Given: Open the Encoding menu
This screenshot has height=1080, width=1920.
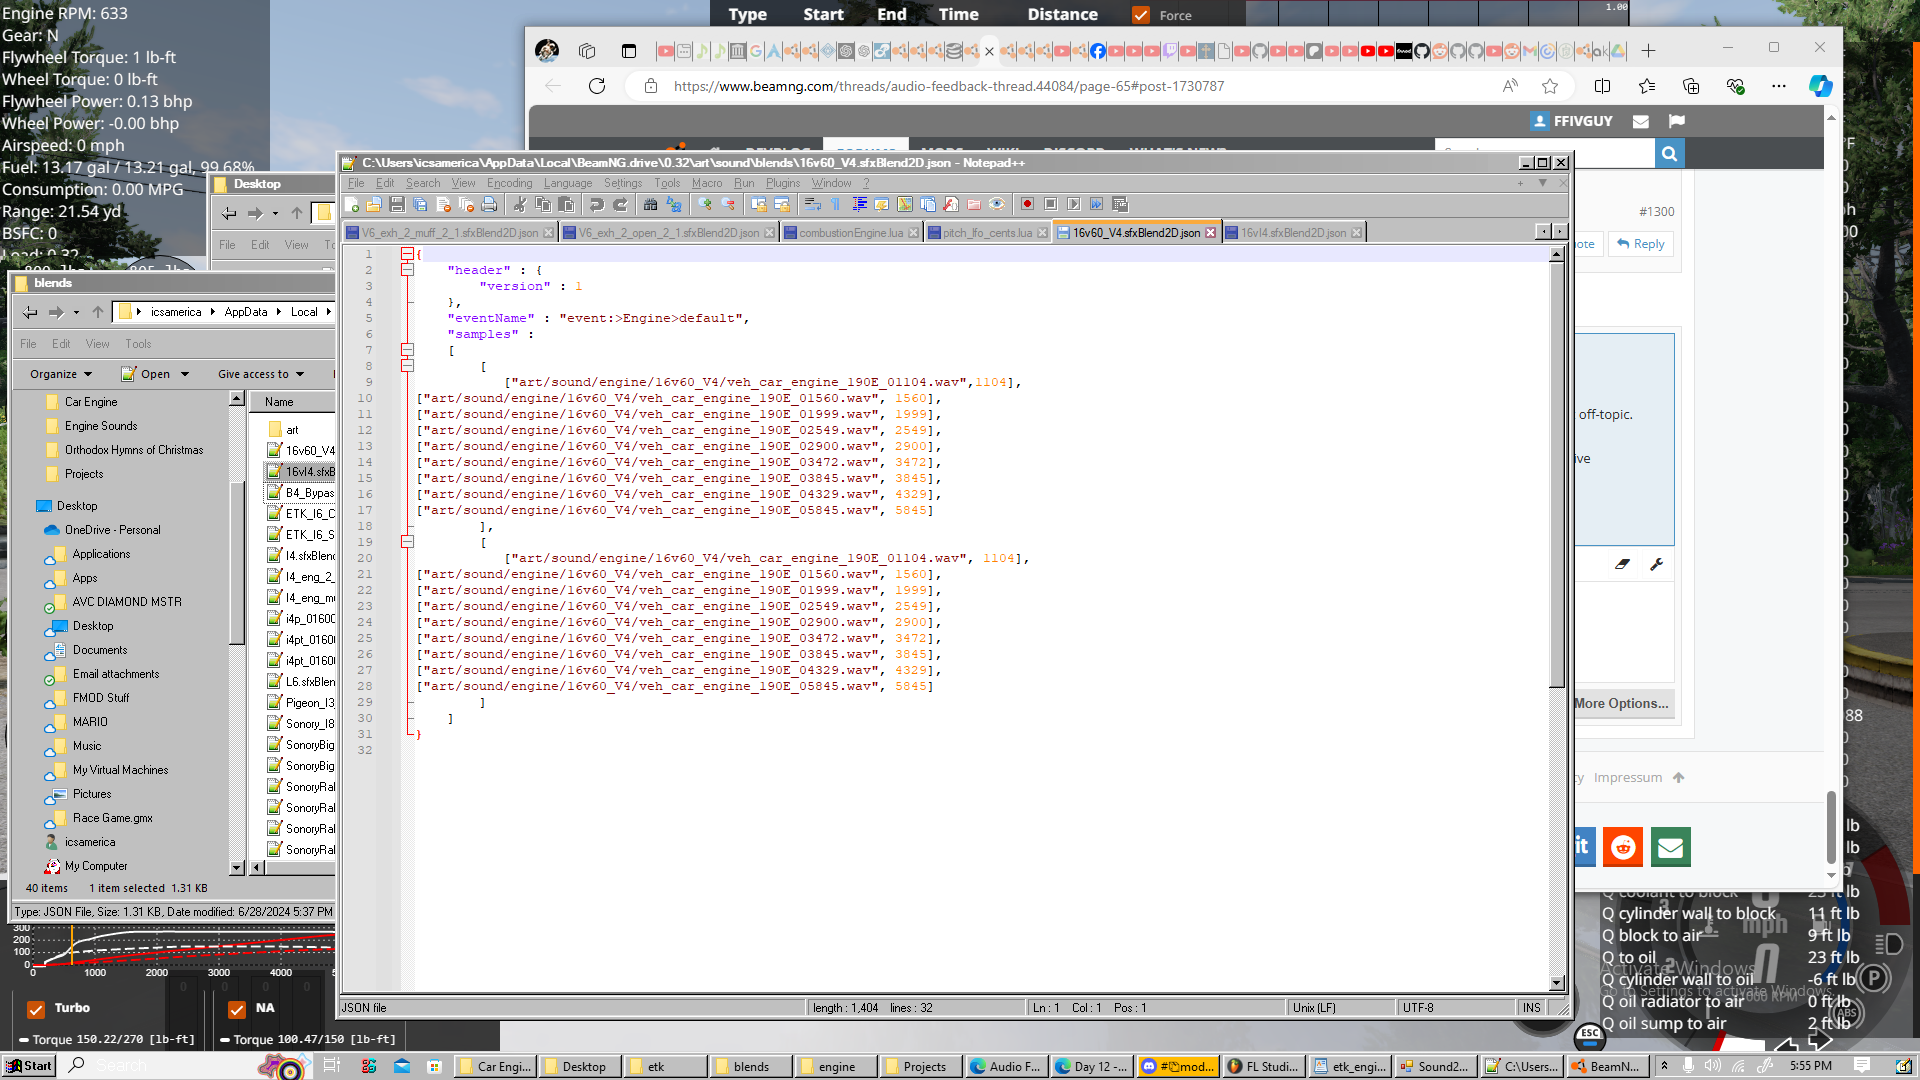Looking at the screenshot, I should [x=509, y=183].
